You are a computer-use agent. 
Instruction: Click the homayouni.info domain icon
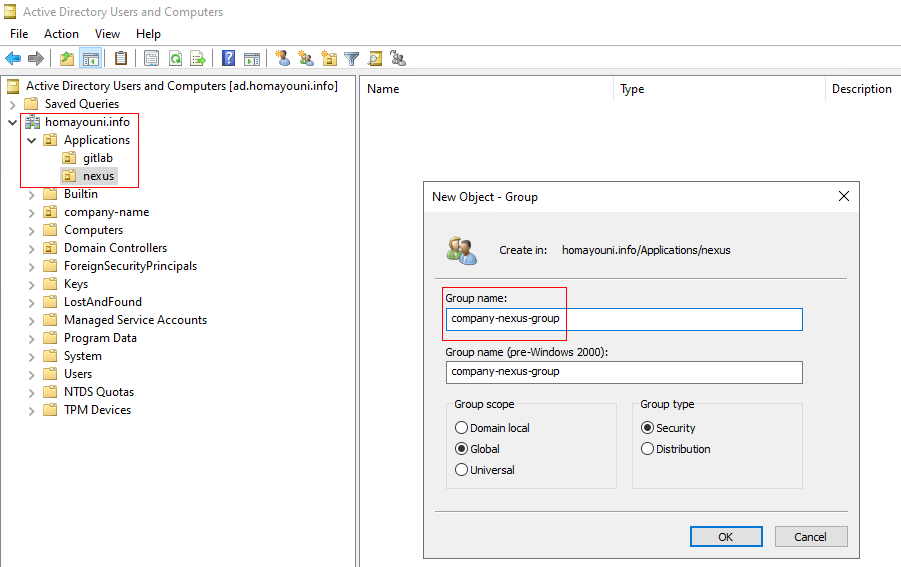point(32,122)
